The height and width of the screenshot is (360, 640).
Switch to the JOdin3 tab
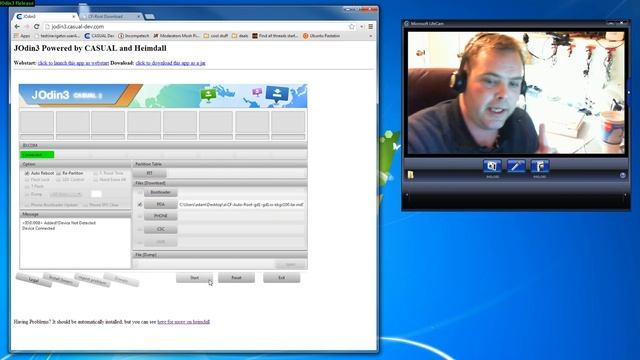pyautogui.click(x=45, y=16)
